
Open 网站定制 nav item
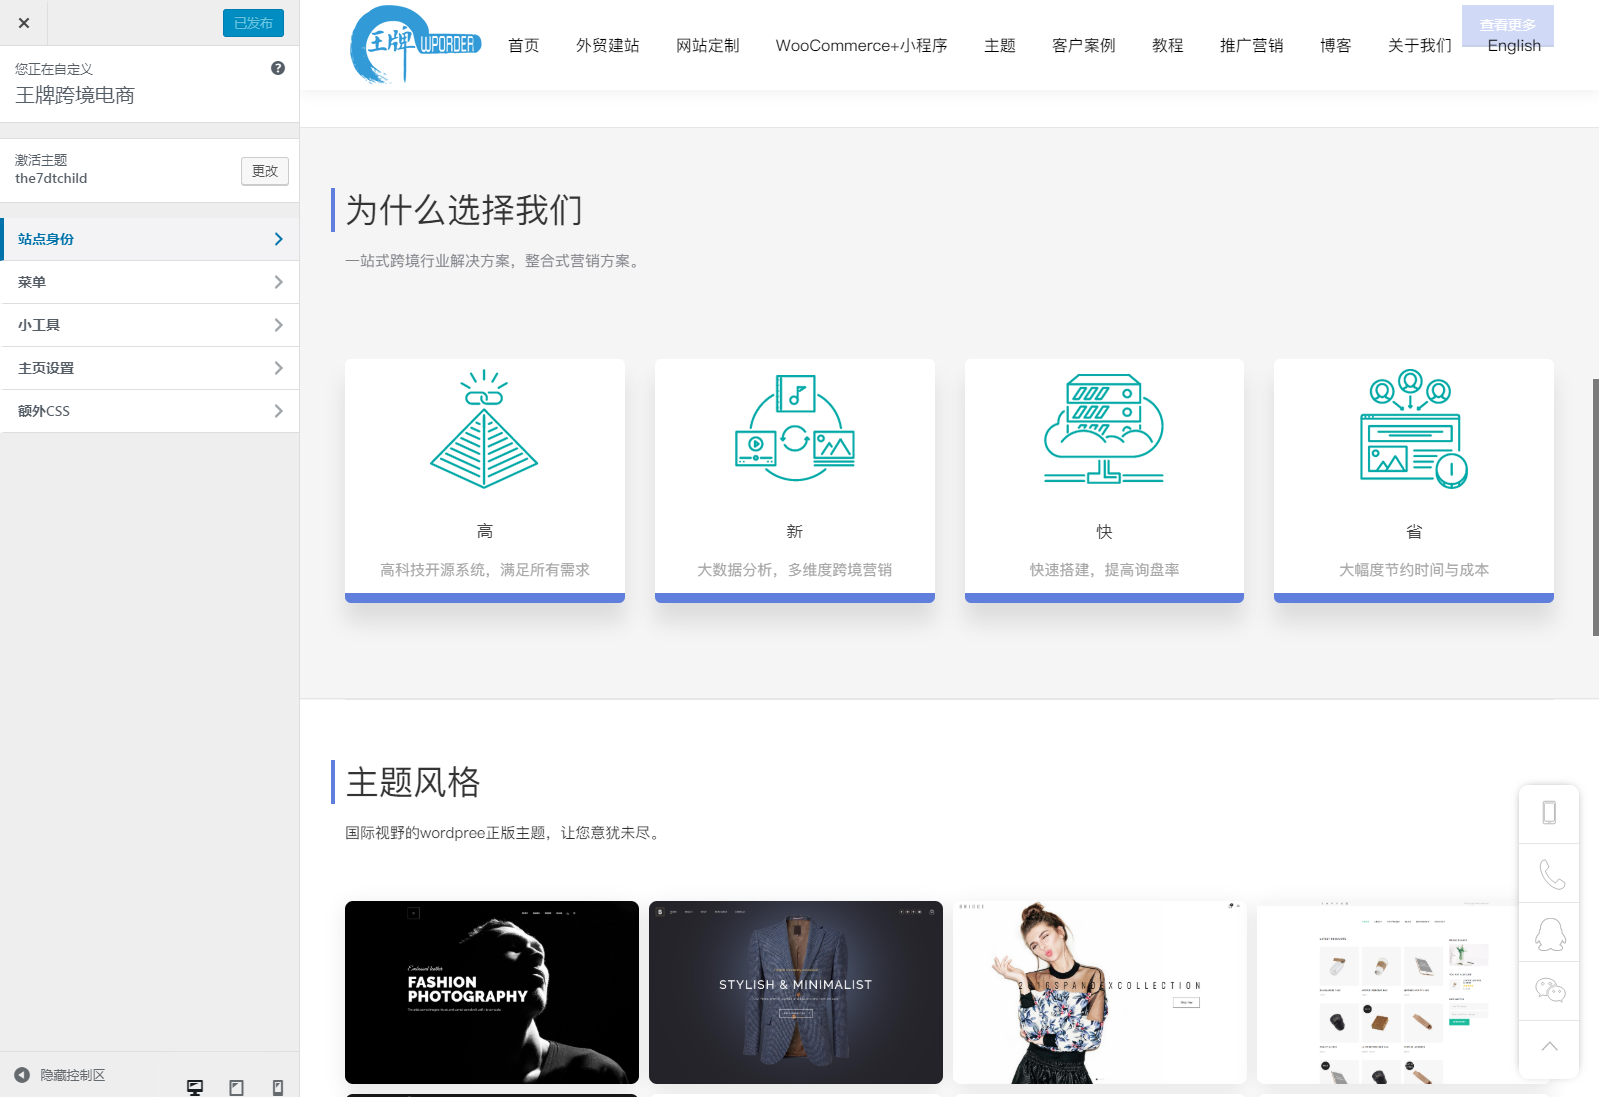point(708,45)
